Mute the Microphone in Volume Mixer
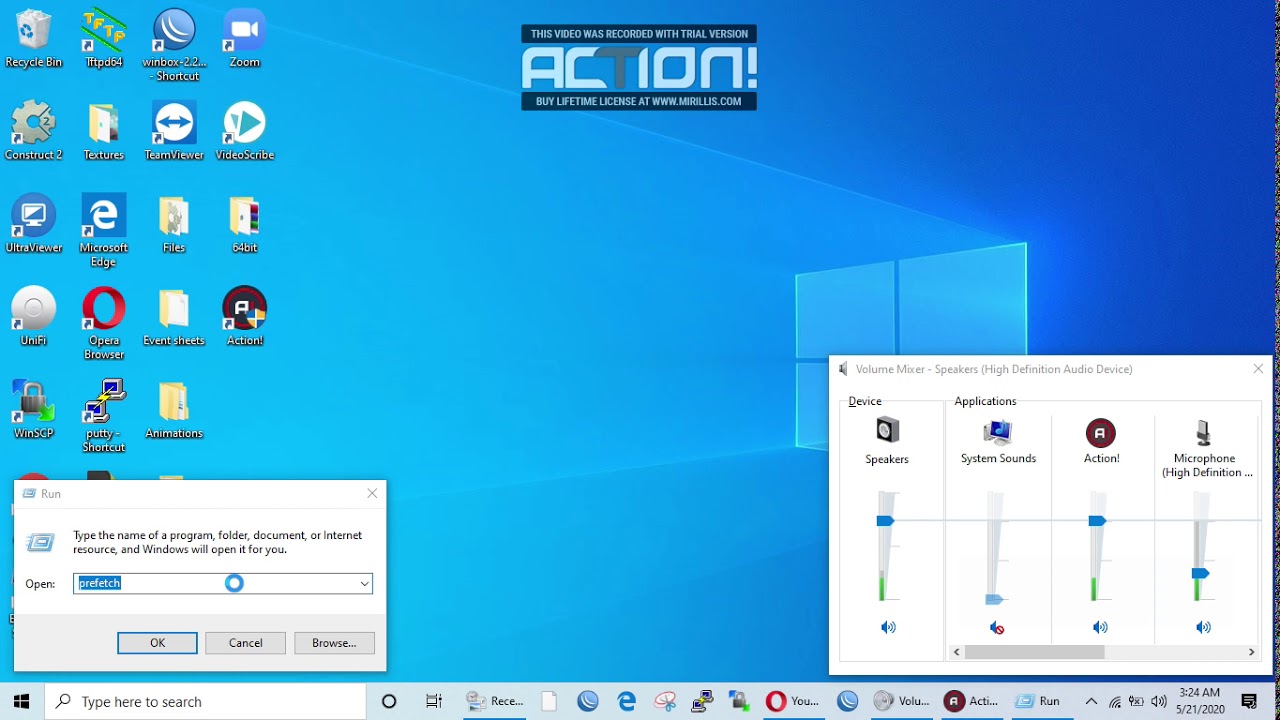Image resolution: width=1280 pixels, height=720 pixels. pos(1203,627)
